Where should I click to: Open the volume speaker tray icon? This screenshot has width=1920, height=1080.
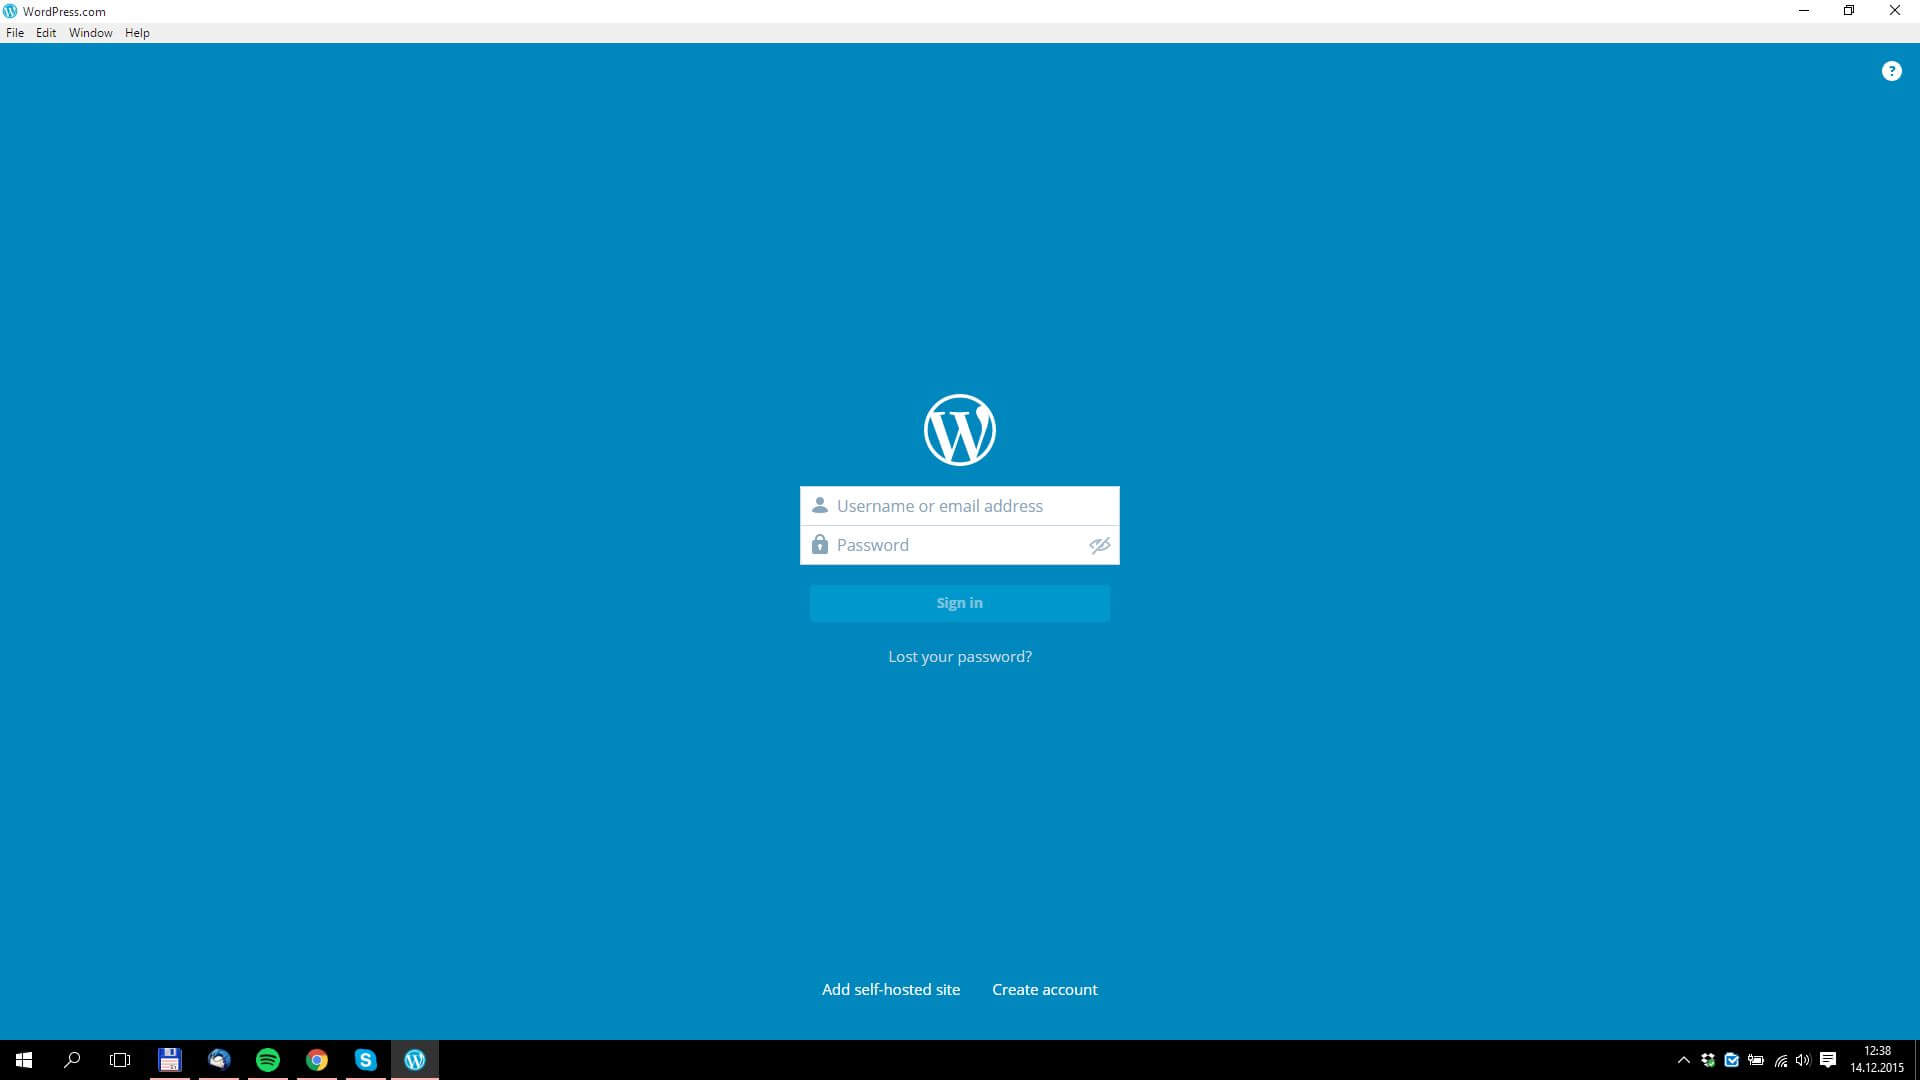[x=1803, y=1060]
